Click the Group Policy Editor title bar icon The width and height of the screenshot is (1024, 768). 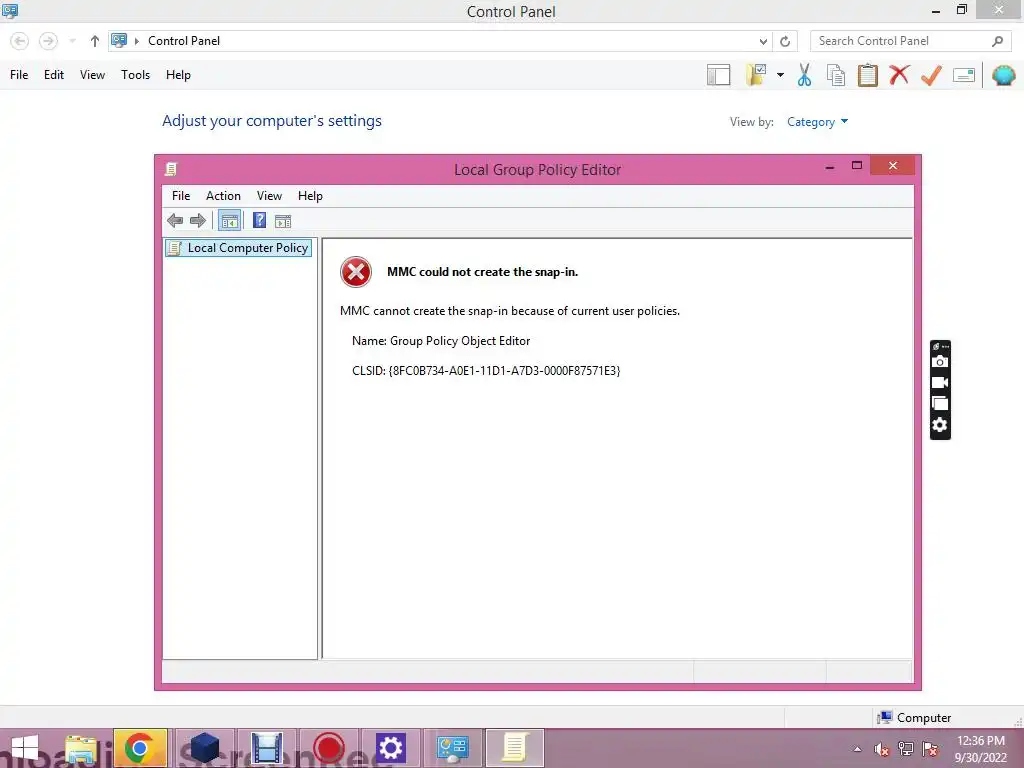171,169
